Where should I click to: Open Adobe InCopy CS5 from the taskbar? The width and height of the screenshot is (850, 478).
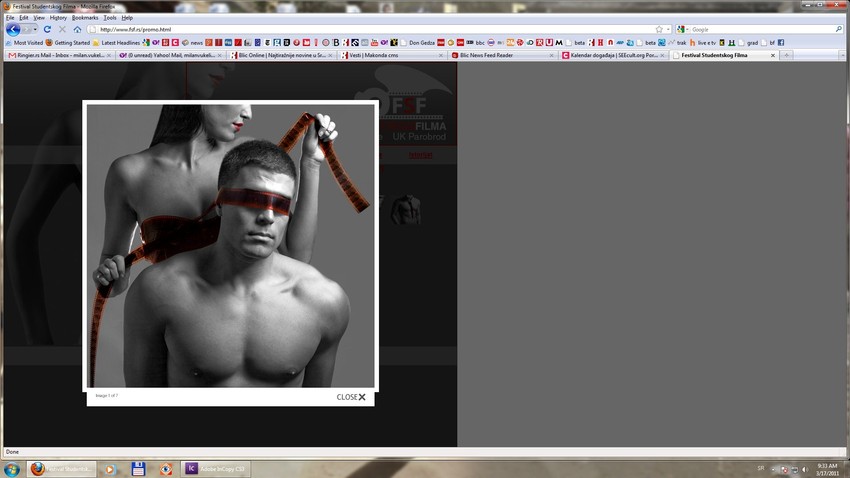pos(215,468)
